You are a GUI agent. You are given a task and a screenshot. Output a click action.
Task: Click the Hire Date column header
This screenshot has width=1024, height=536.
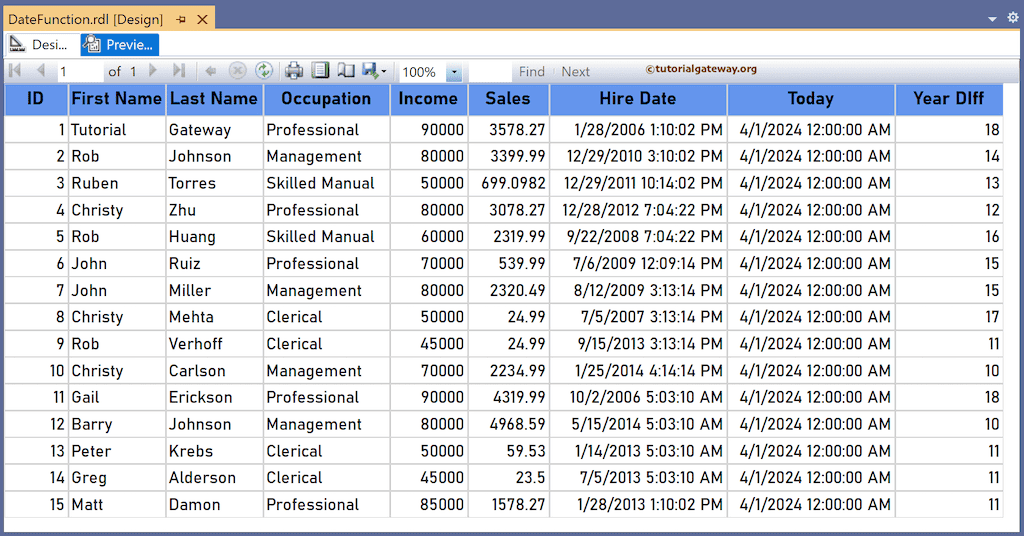click(638, 99)
